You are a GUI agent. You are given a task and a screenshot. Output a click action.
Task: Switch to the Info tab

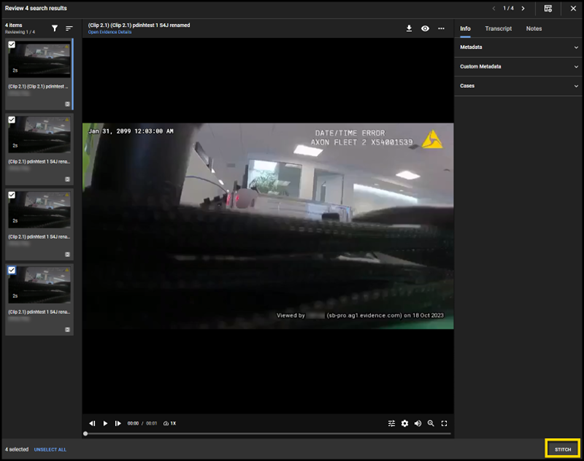(465, 29)
